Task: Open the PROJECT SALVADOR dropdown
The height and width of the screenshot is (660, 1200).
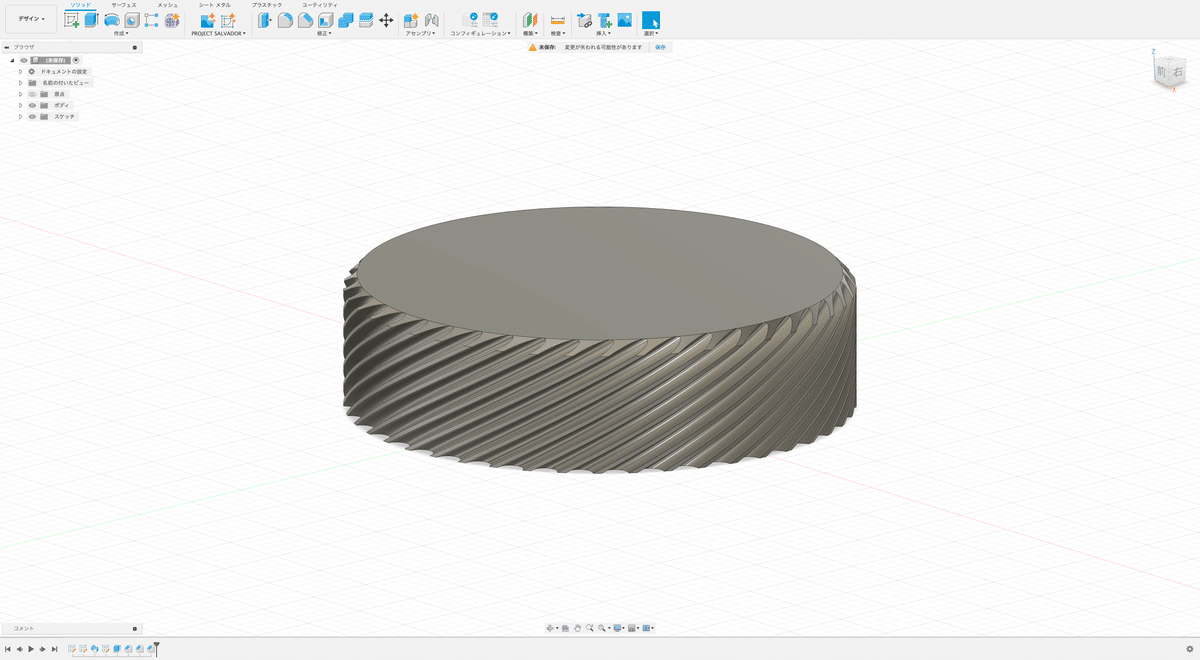Action: tap(218, 33)
